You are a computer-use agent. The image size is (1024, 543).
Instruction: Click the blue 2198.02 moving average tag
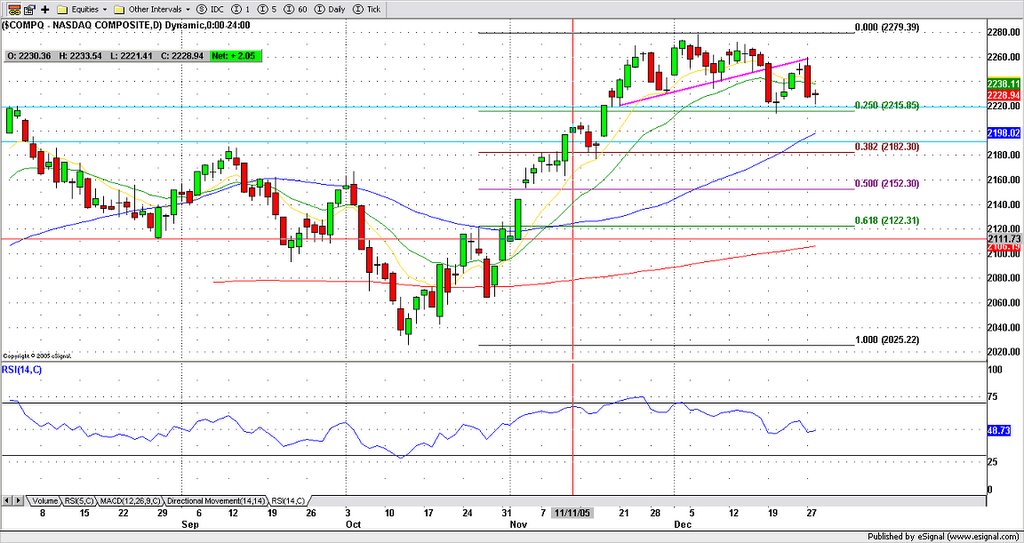1006,133
